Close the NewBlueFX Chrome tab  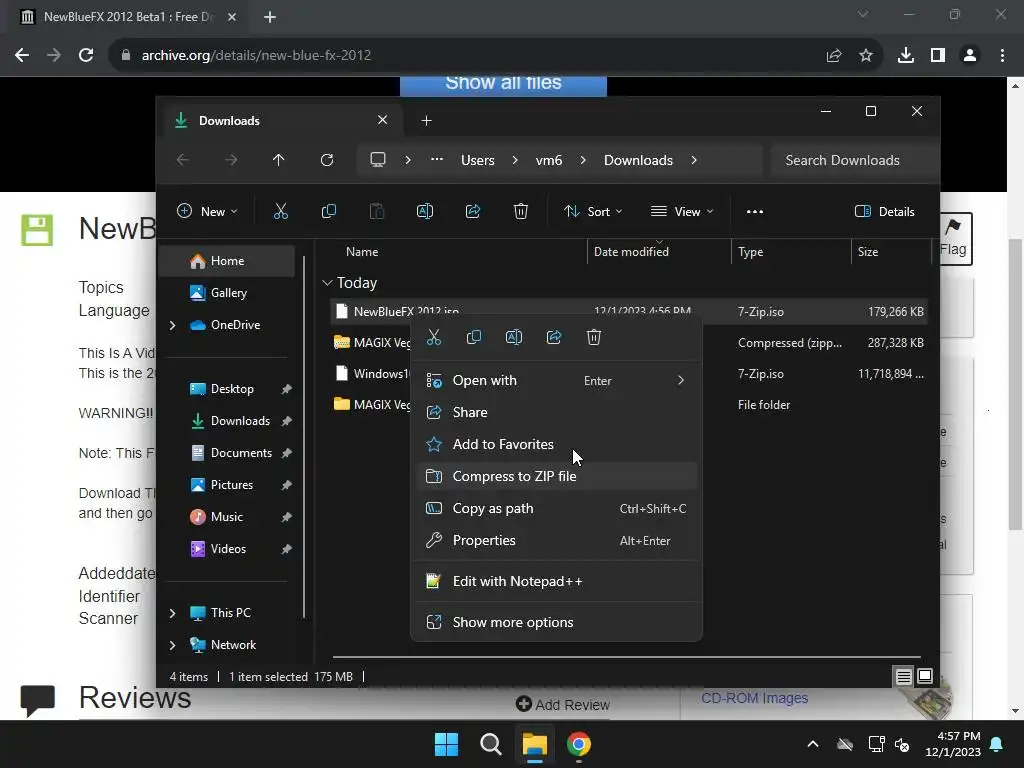coord(232,17)
